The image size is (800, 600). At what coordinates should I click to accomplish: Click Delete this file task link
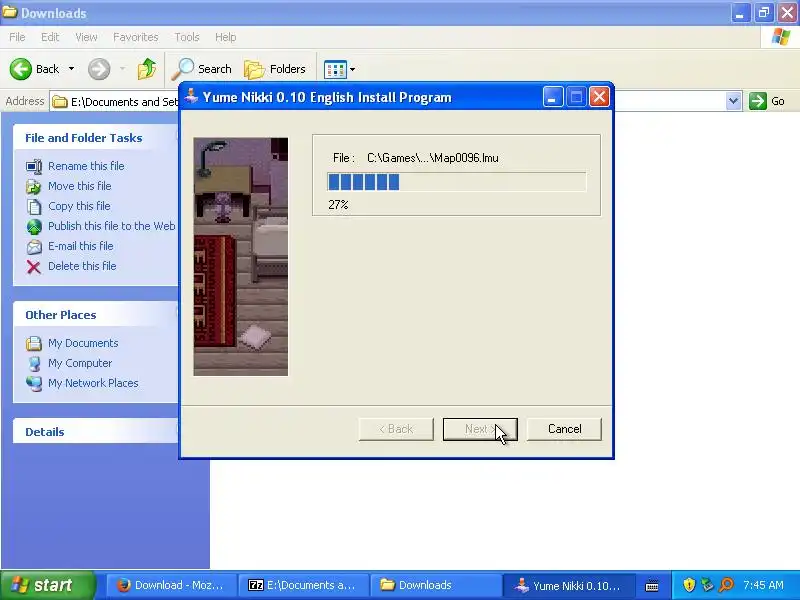(x=82, y=266)
